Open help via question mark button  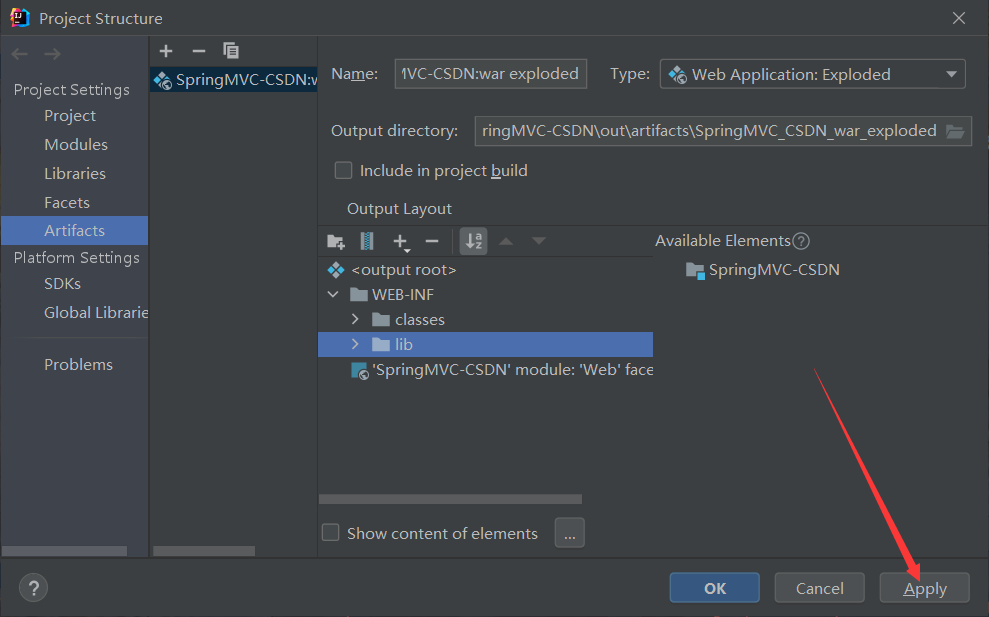coord(33,588)
